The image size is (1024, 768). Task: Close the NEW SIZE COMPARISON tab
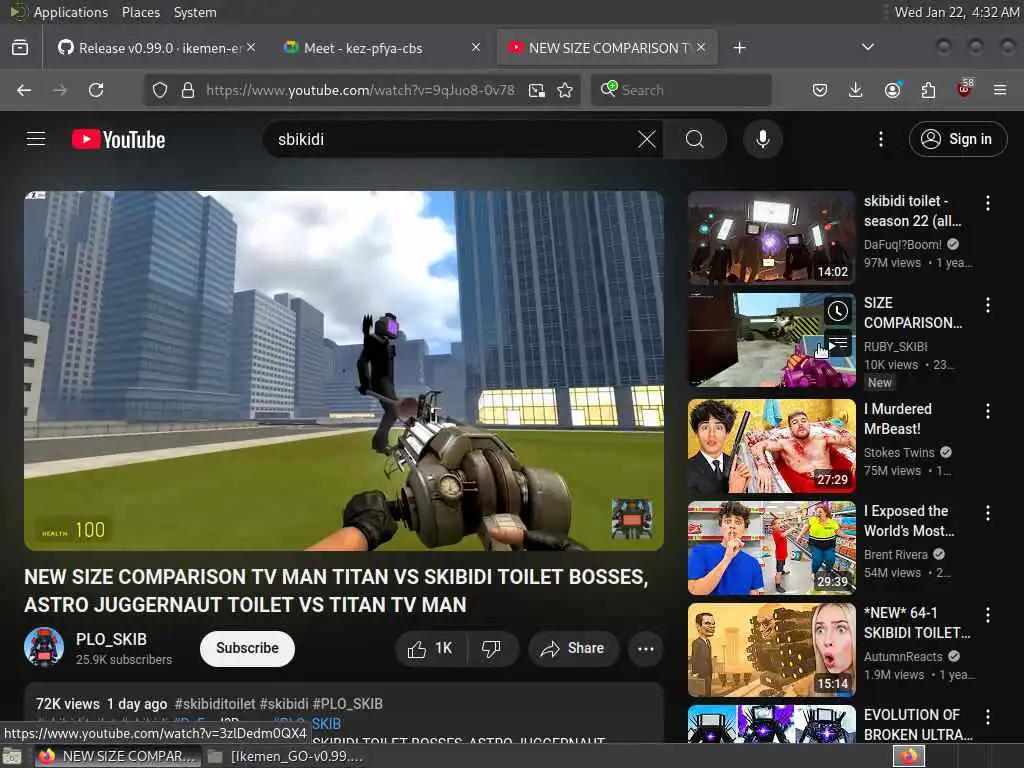pos(701,47)
